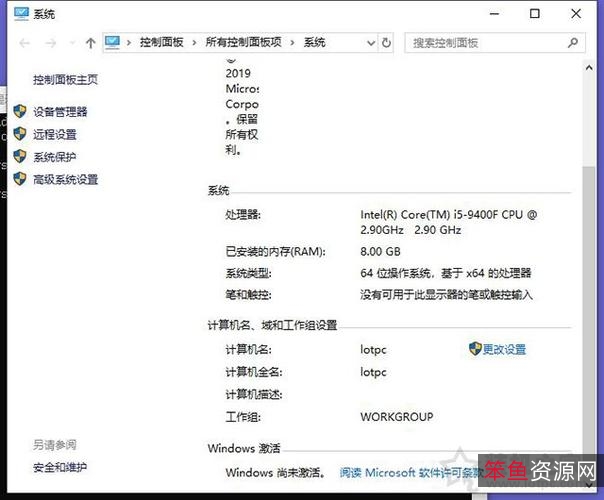Select the RAM value 8.00 GB
This screenshot has width=604, height=500.
pos(380,252)
